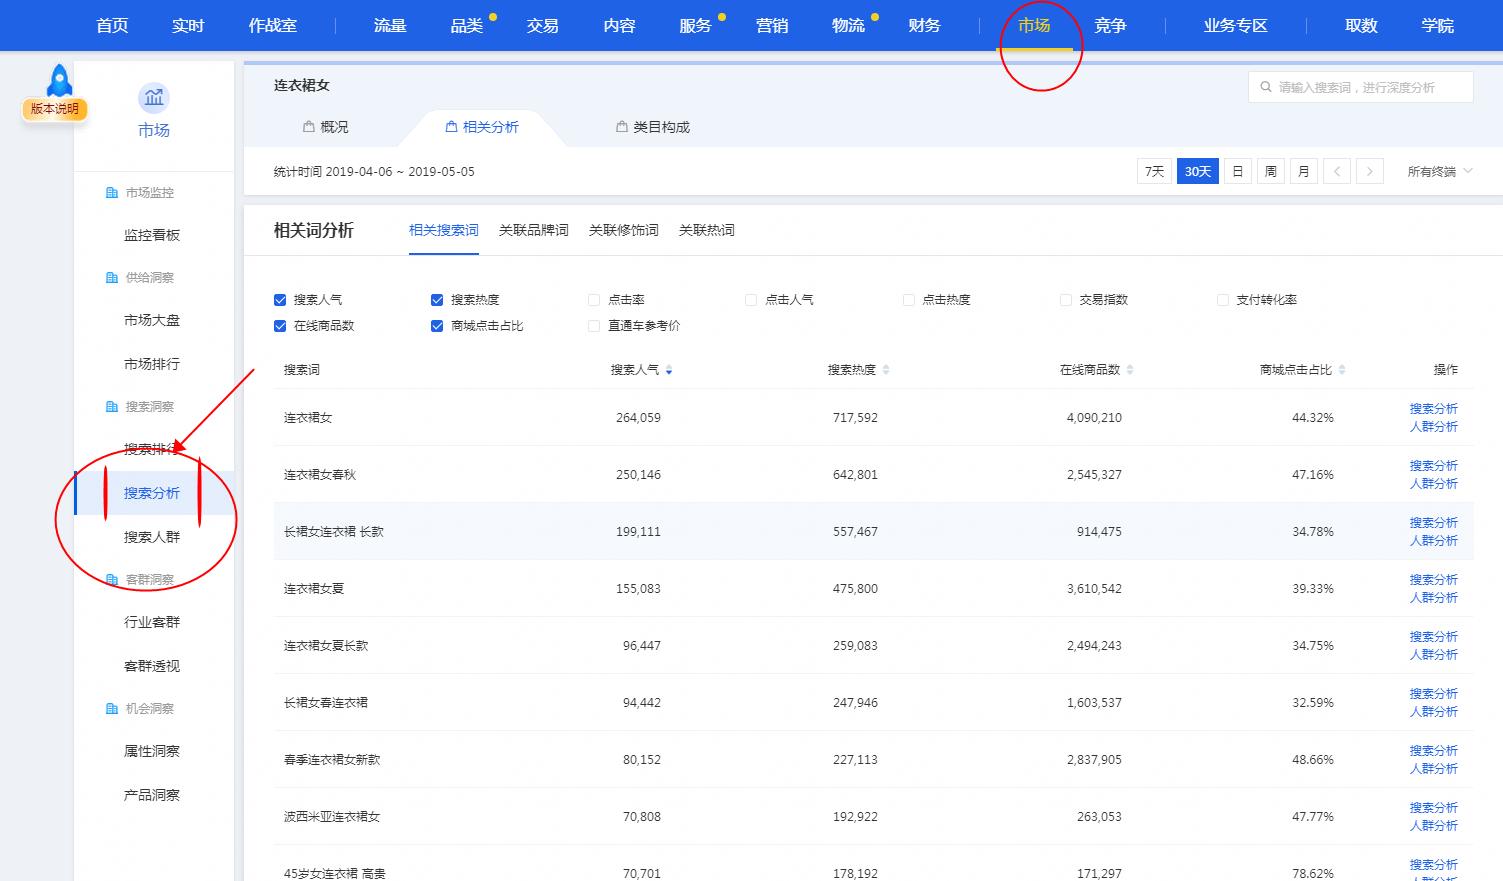This screenshot has height=881, width=1503.
Task: Sort by 在线商品数 column arrow
Action: 1130,371
